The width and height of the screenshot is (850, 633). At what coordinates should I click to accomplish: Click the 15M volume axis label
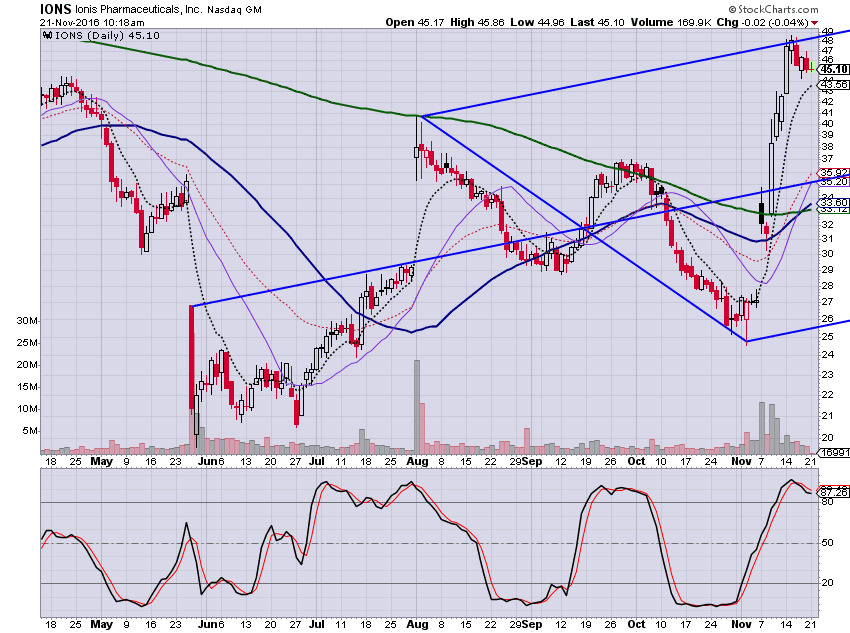pyautogui.click(x=27, y=386)
